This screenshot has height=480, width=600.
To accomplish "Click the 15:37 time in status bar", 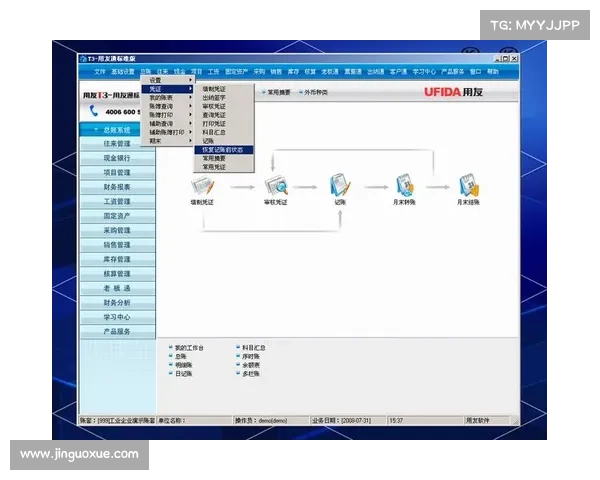I will [396, 420].
